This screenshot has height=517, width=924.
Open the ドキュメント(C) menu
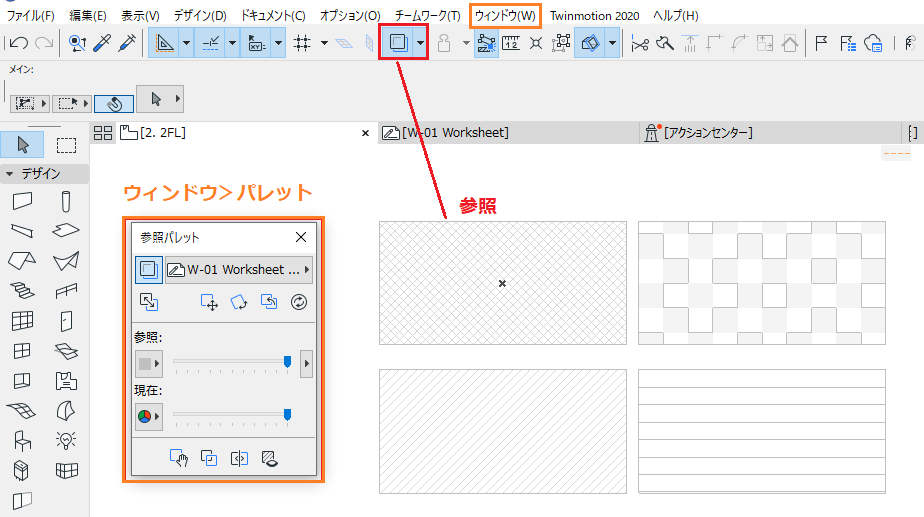point(273,16)
